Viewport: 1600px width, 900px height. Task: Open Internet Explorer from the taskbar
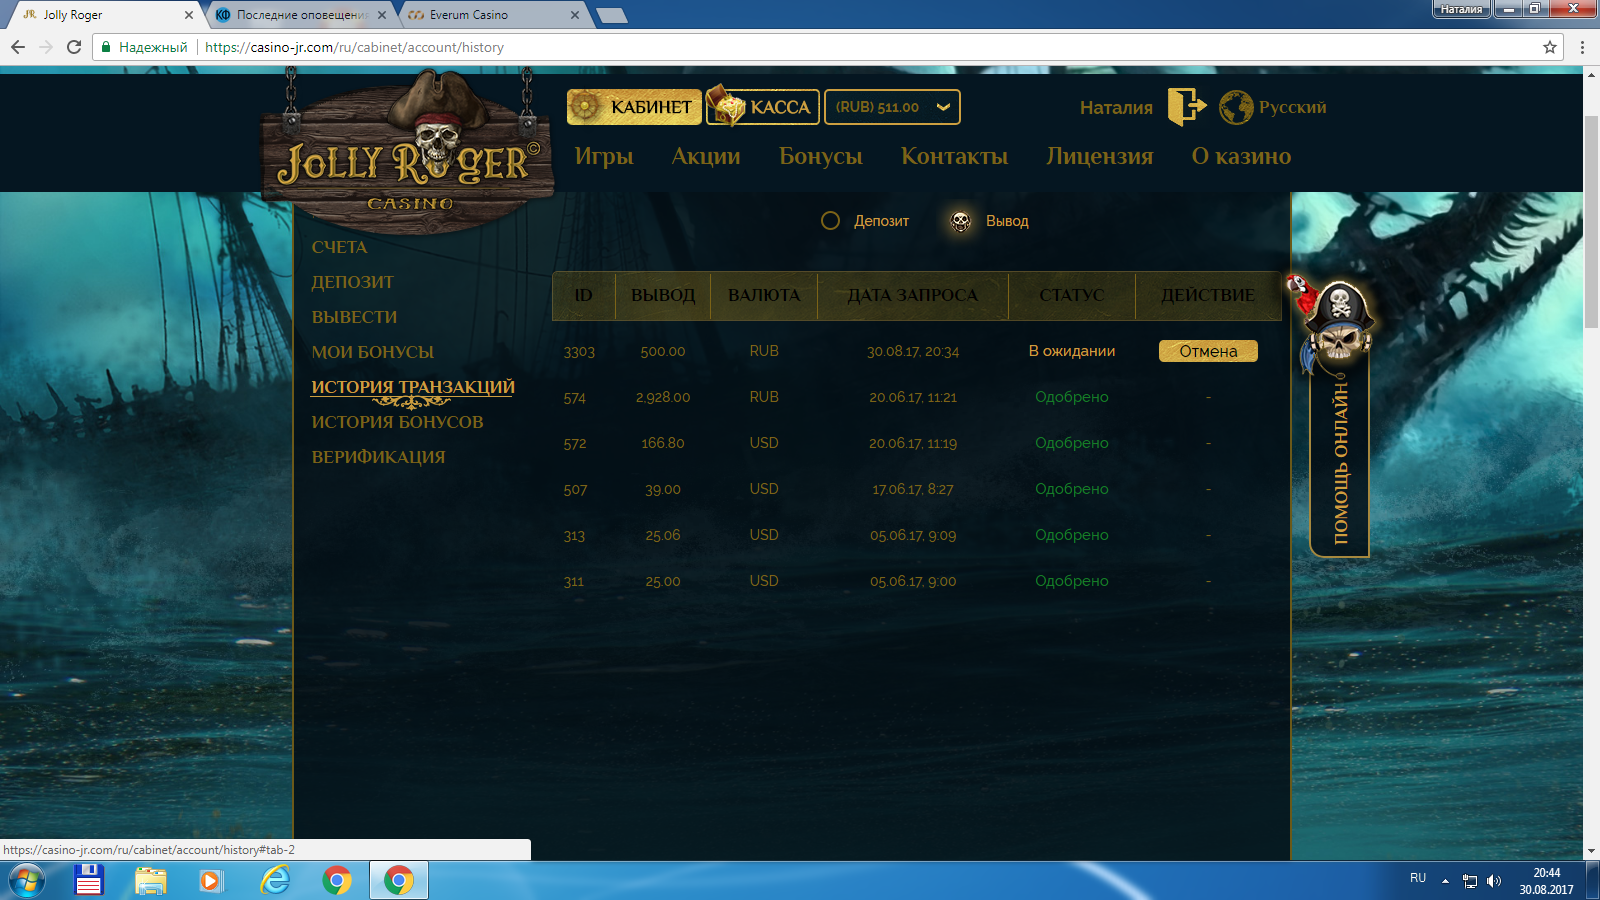(x=274, y=881)
